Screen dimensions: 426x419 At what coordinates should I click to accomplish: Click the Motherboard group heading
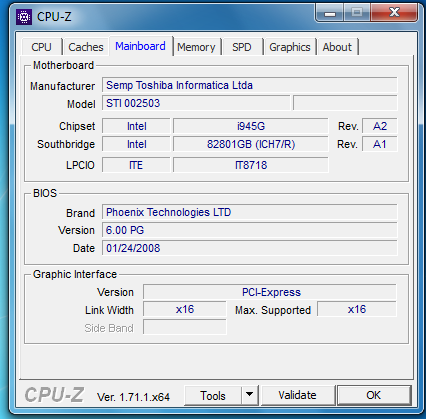[x=63, y=65]
